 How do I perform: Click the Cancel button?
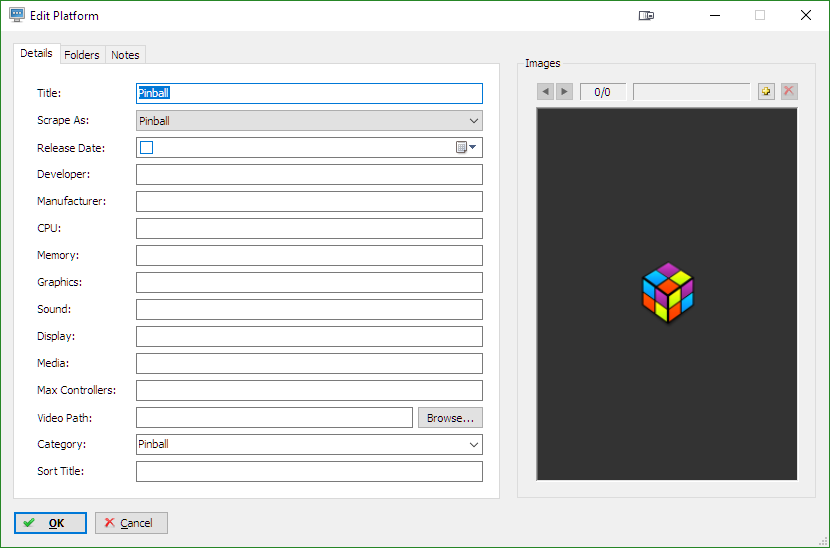coord(131,523)
